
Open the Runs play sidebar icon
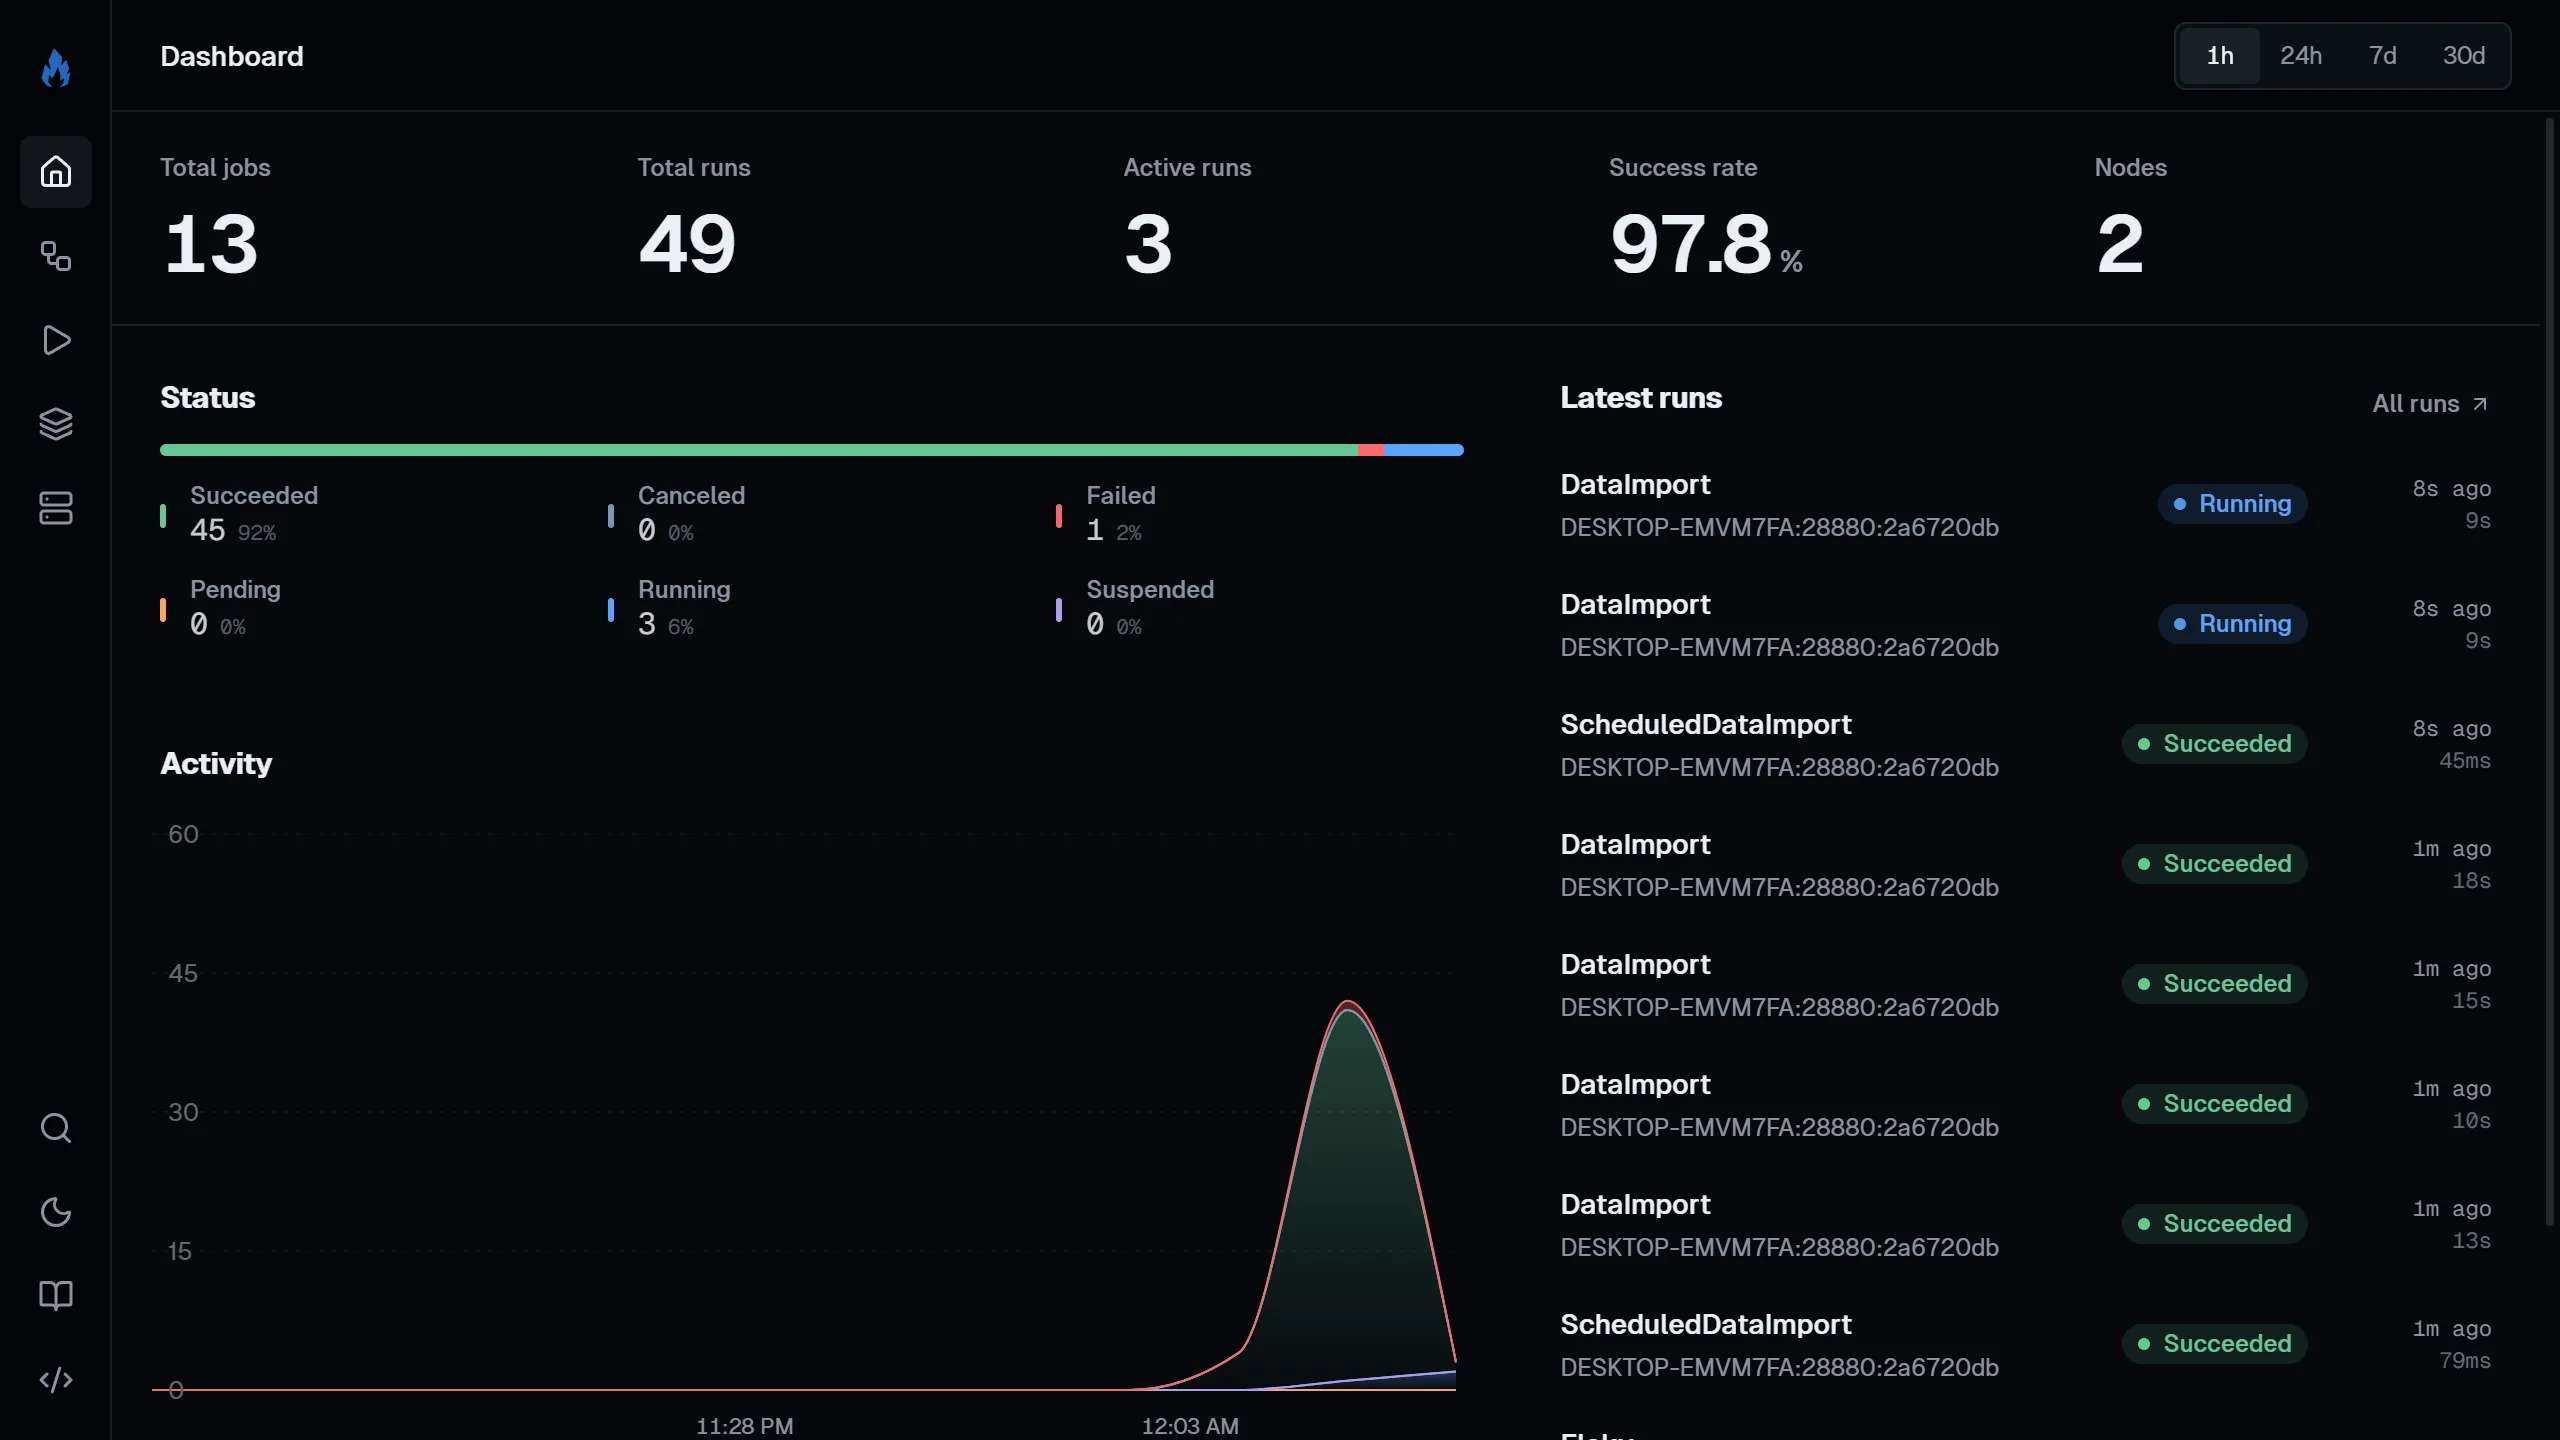coord(56,340)
